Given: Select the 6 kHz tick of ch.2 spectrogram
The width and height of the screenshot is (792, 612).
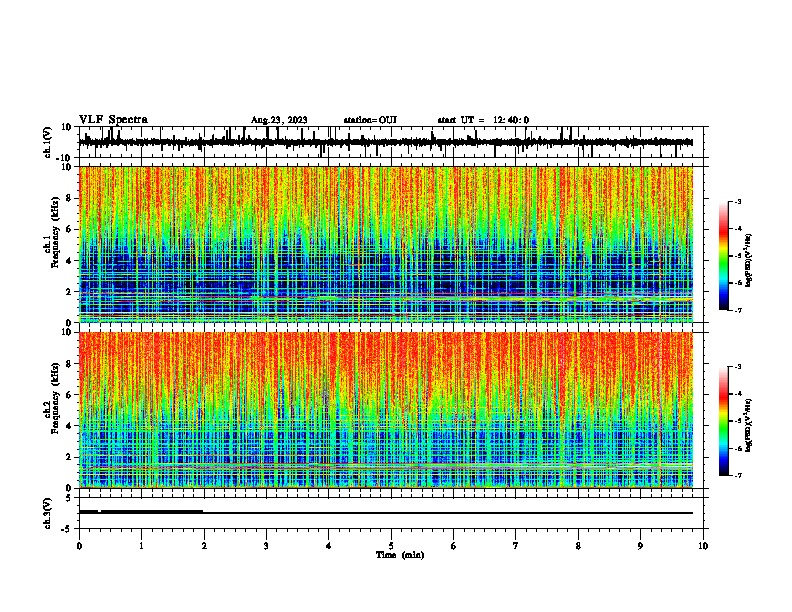Looking at the screenshot, I should pyautogui.click(x=69, y=395).
